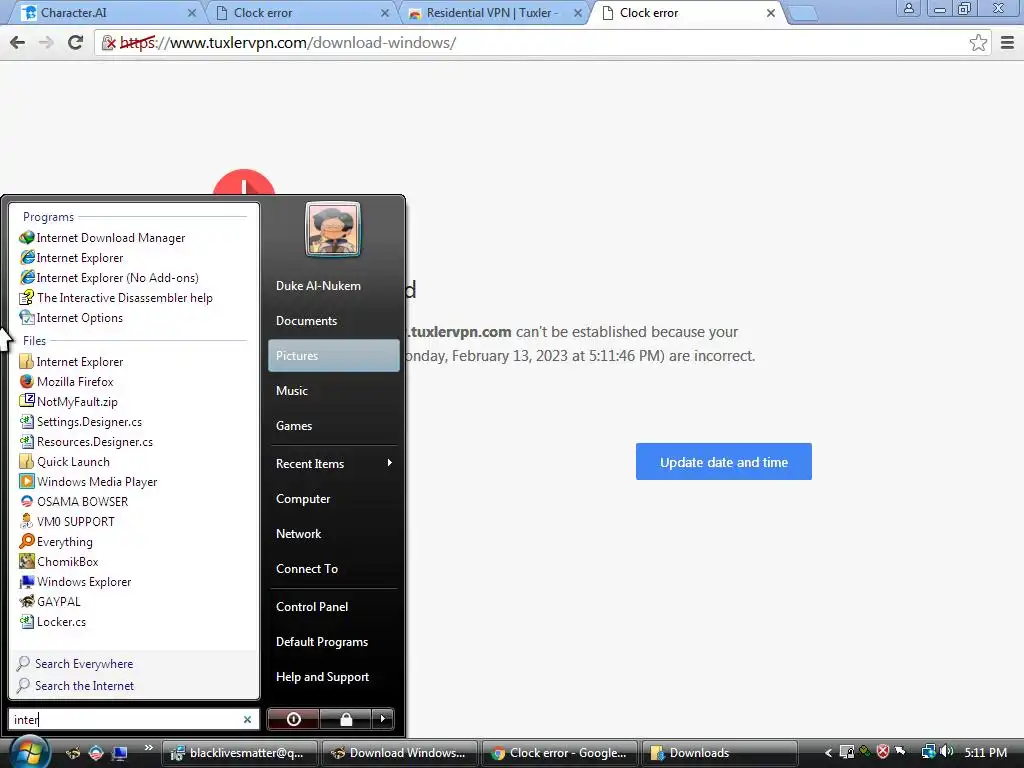Open the Chrome hamburger menu
The image size is (1024, 768).
tap(1007, 42)
